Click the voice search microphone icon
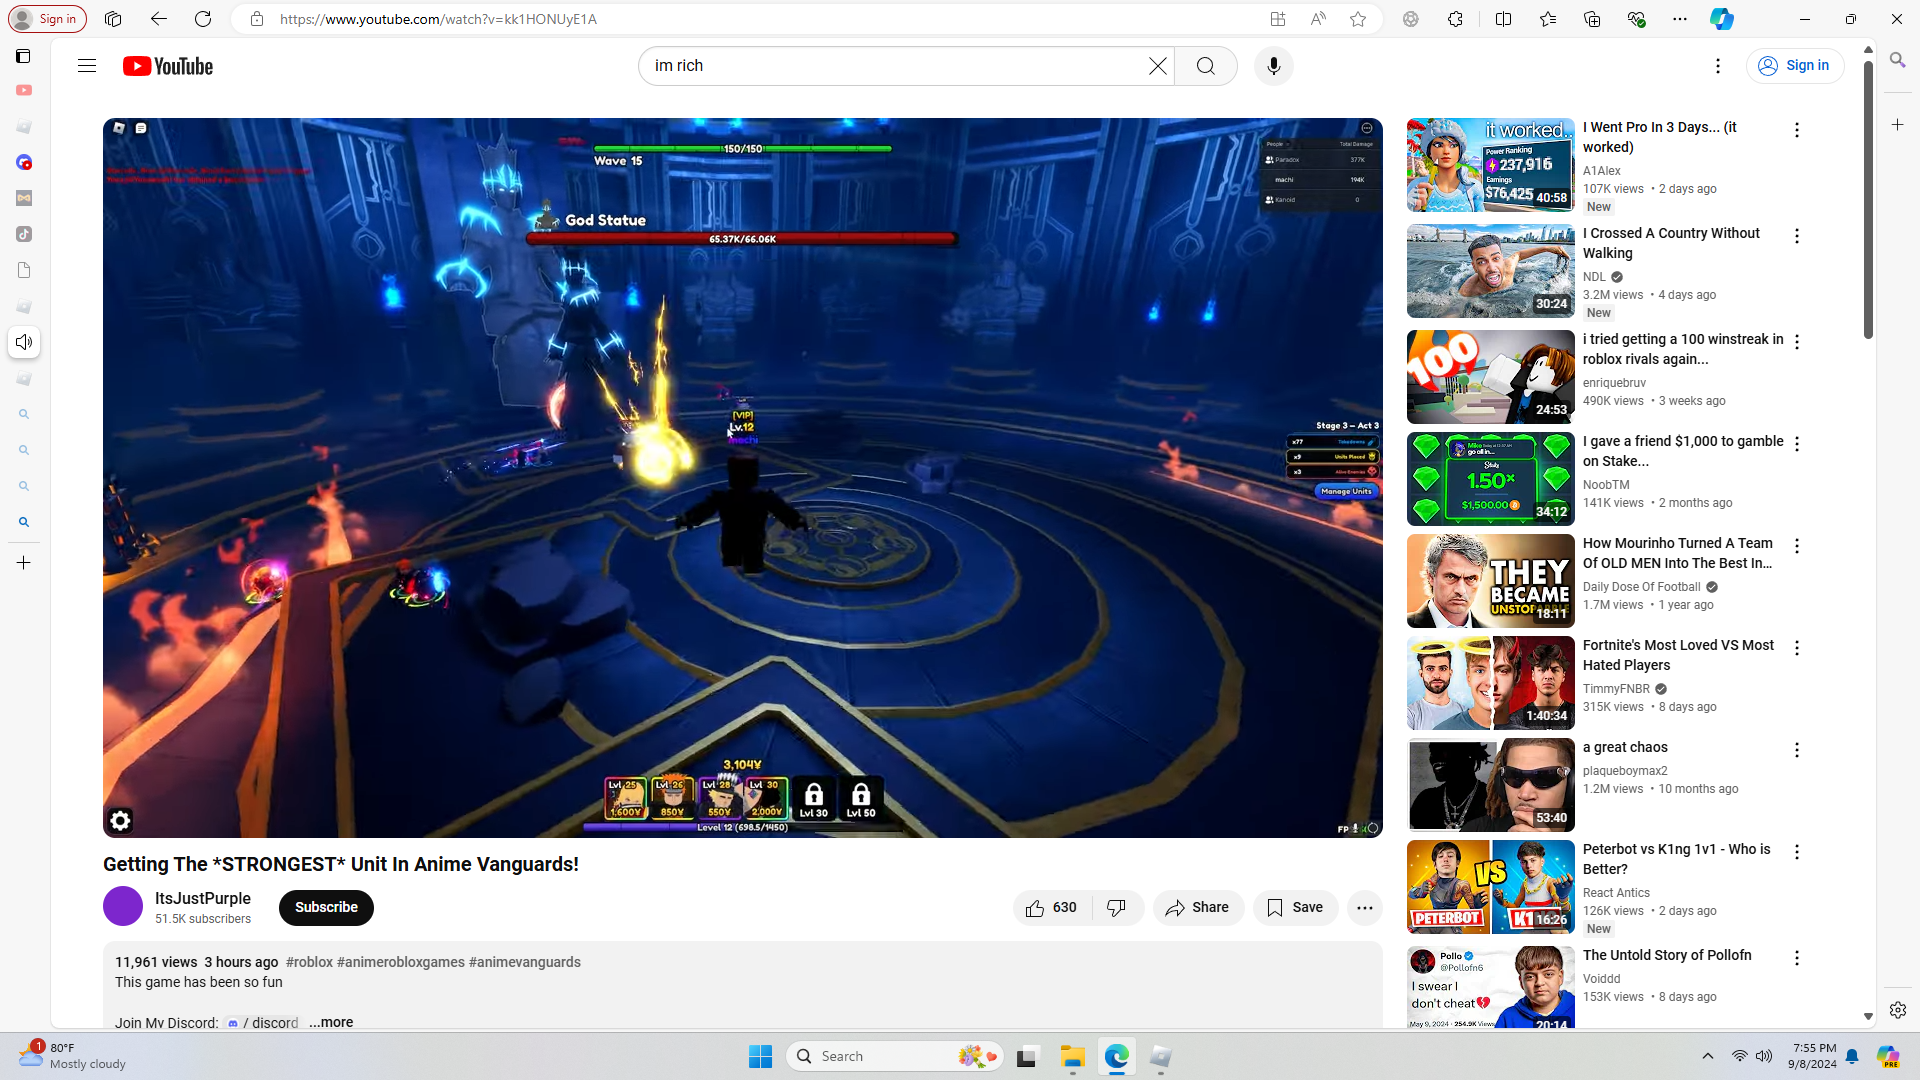This screenshot has height=1080, width=1920. pos(1273,66)
